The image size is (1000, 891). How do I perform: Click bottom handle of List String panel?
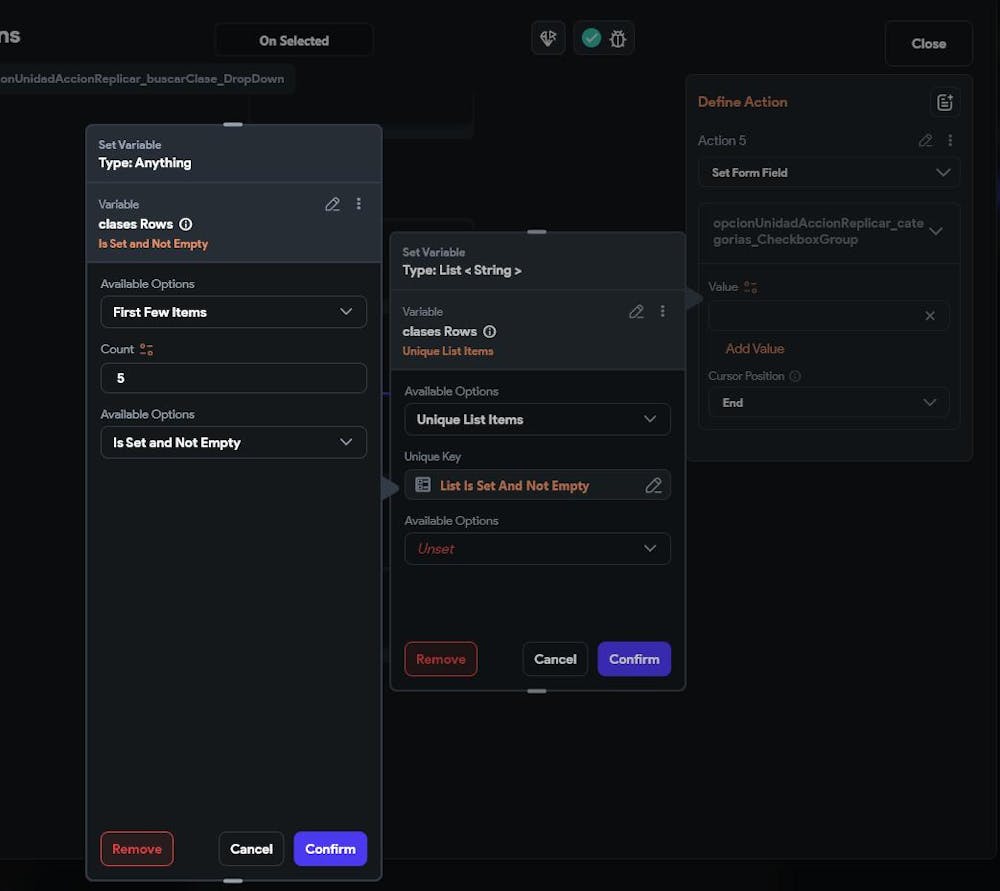click(537, 691)
